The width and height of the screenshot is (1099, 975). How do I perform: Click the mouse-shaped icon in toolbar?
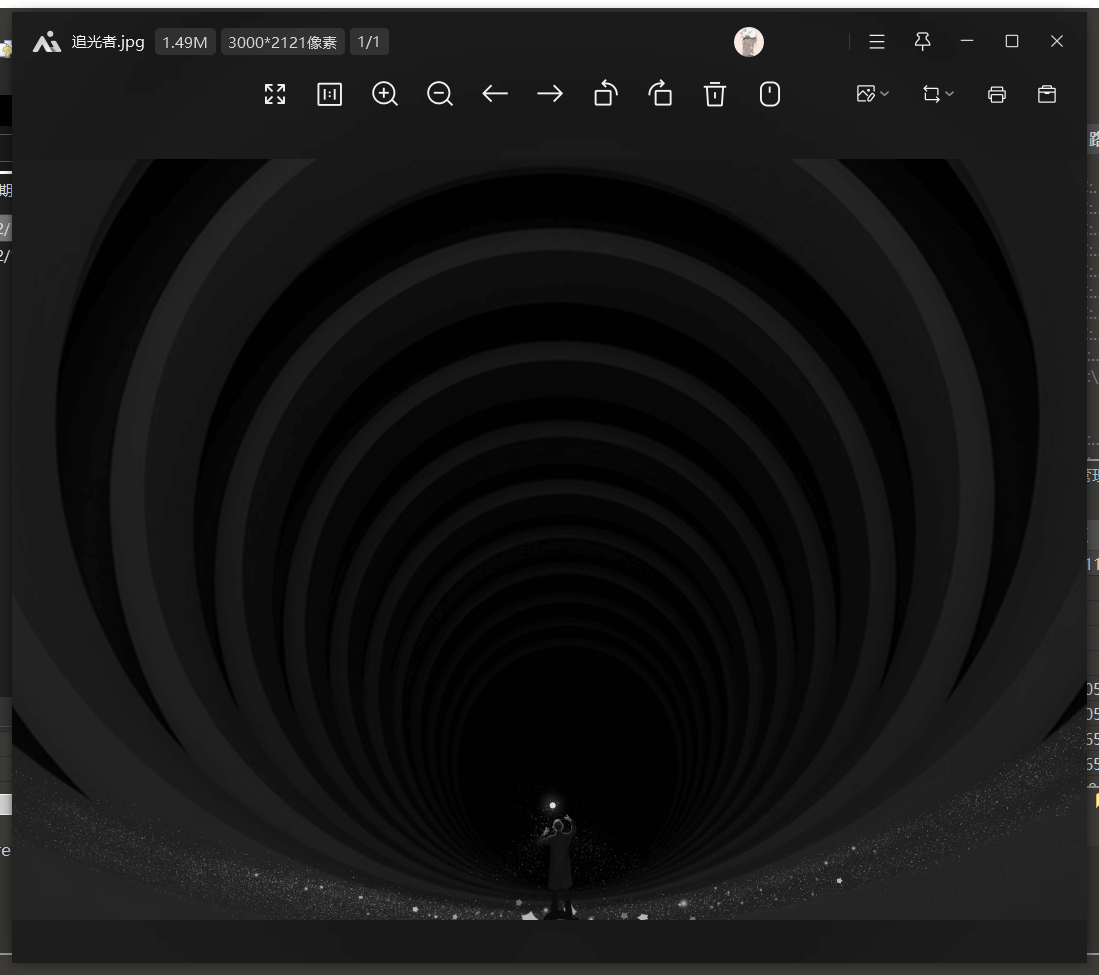pyautogui.click(x=770, y=94)
